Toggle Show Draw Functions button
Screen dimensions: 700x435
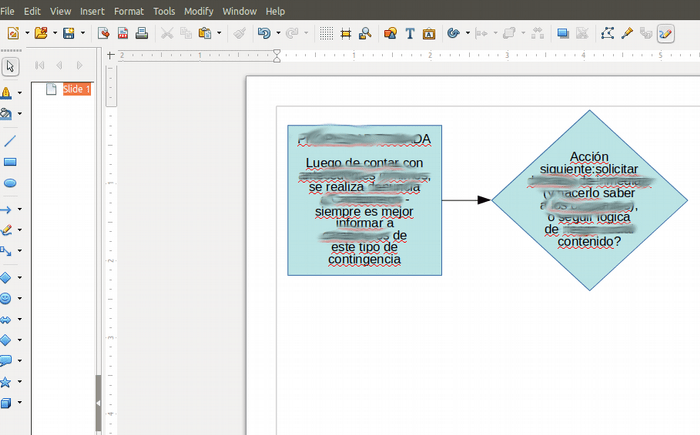[x=666, y=33]
